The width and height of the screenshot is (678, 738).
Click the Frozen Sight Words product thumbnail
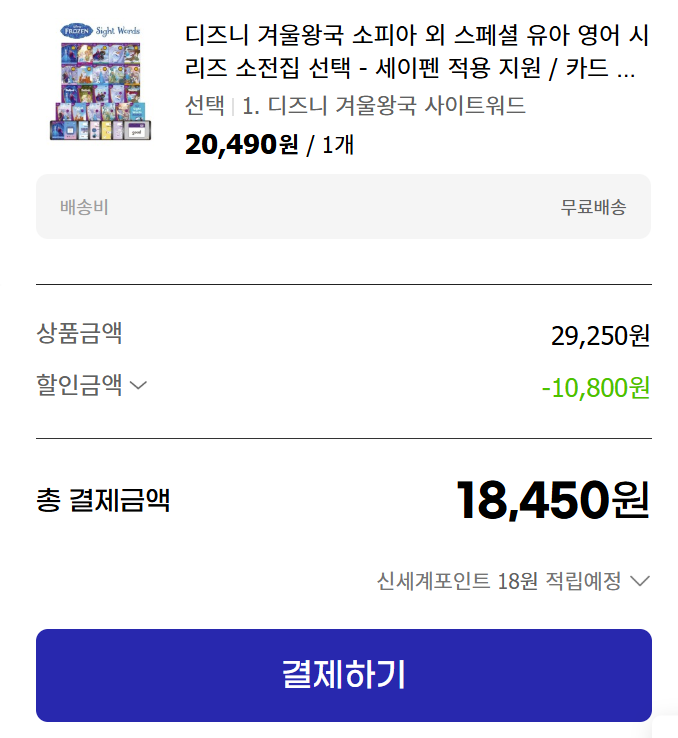point(98,82)
